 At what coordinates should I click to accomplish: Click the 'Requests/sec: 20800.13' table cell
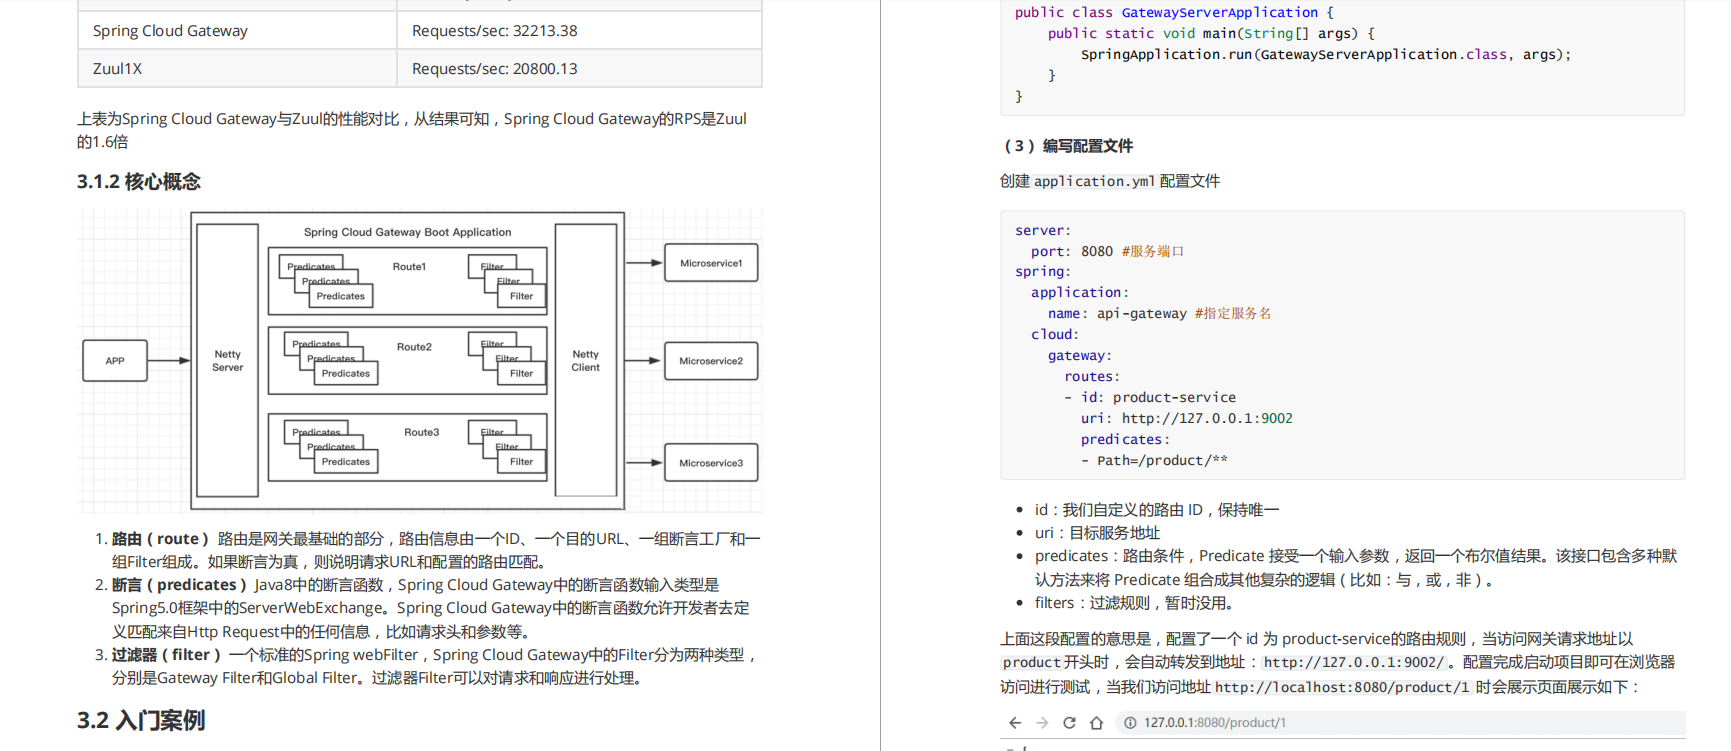pos(579,69)
